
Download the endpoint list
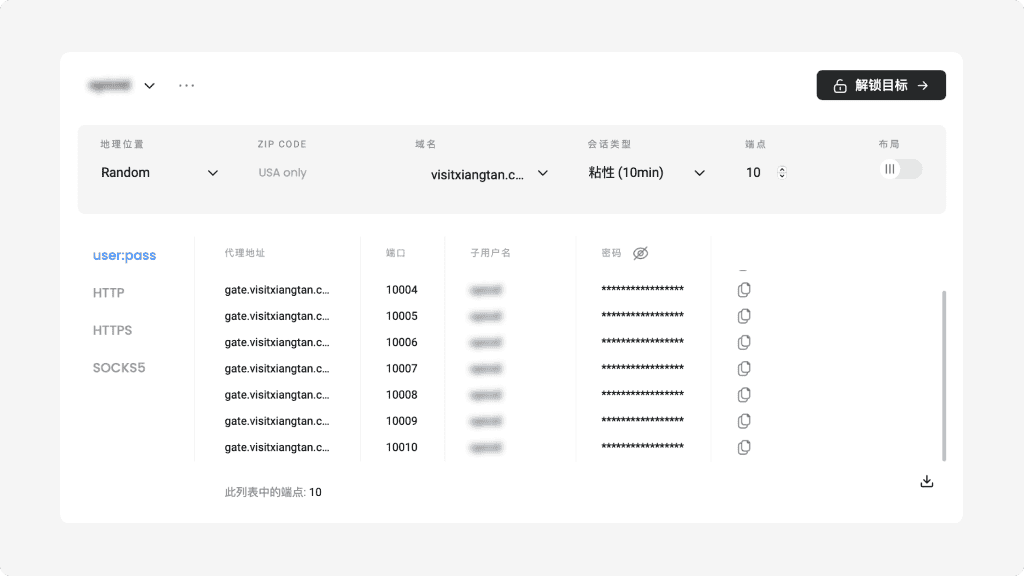point(926,481)
